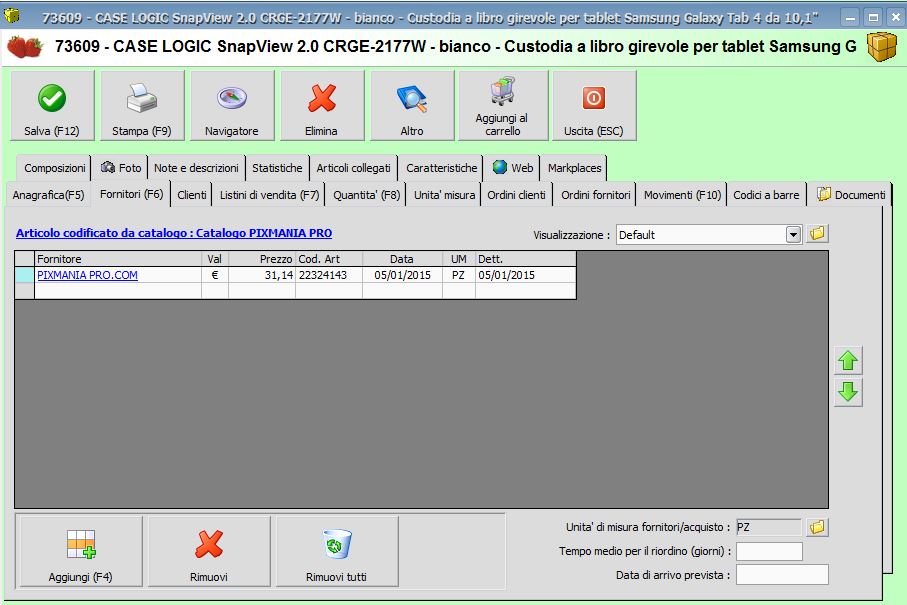
Task: Select the PZ unit cell in the row
Action: pyautogui.click(x=459, y=275)
